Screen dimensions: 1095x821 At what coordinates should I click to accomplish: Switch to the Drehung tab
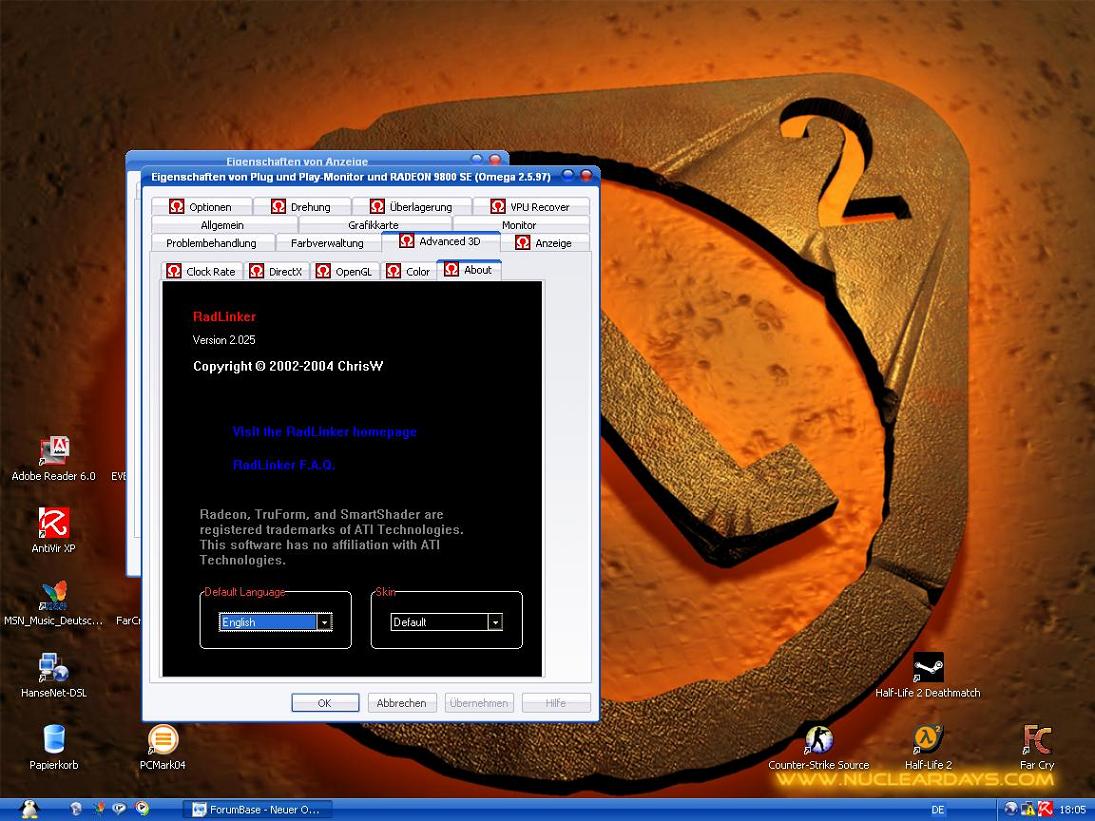tap(302, 207)
